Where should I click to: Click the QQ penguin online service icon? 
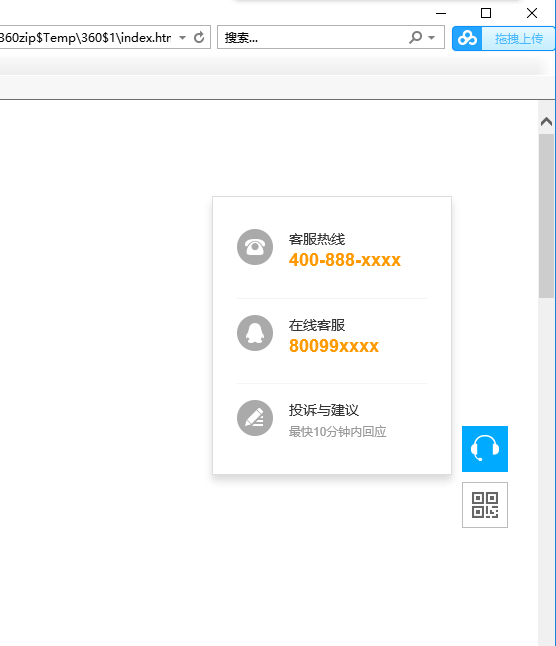click(255, 333)
